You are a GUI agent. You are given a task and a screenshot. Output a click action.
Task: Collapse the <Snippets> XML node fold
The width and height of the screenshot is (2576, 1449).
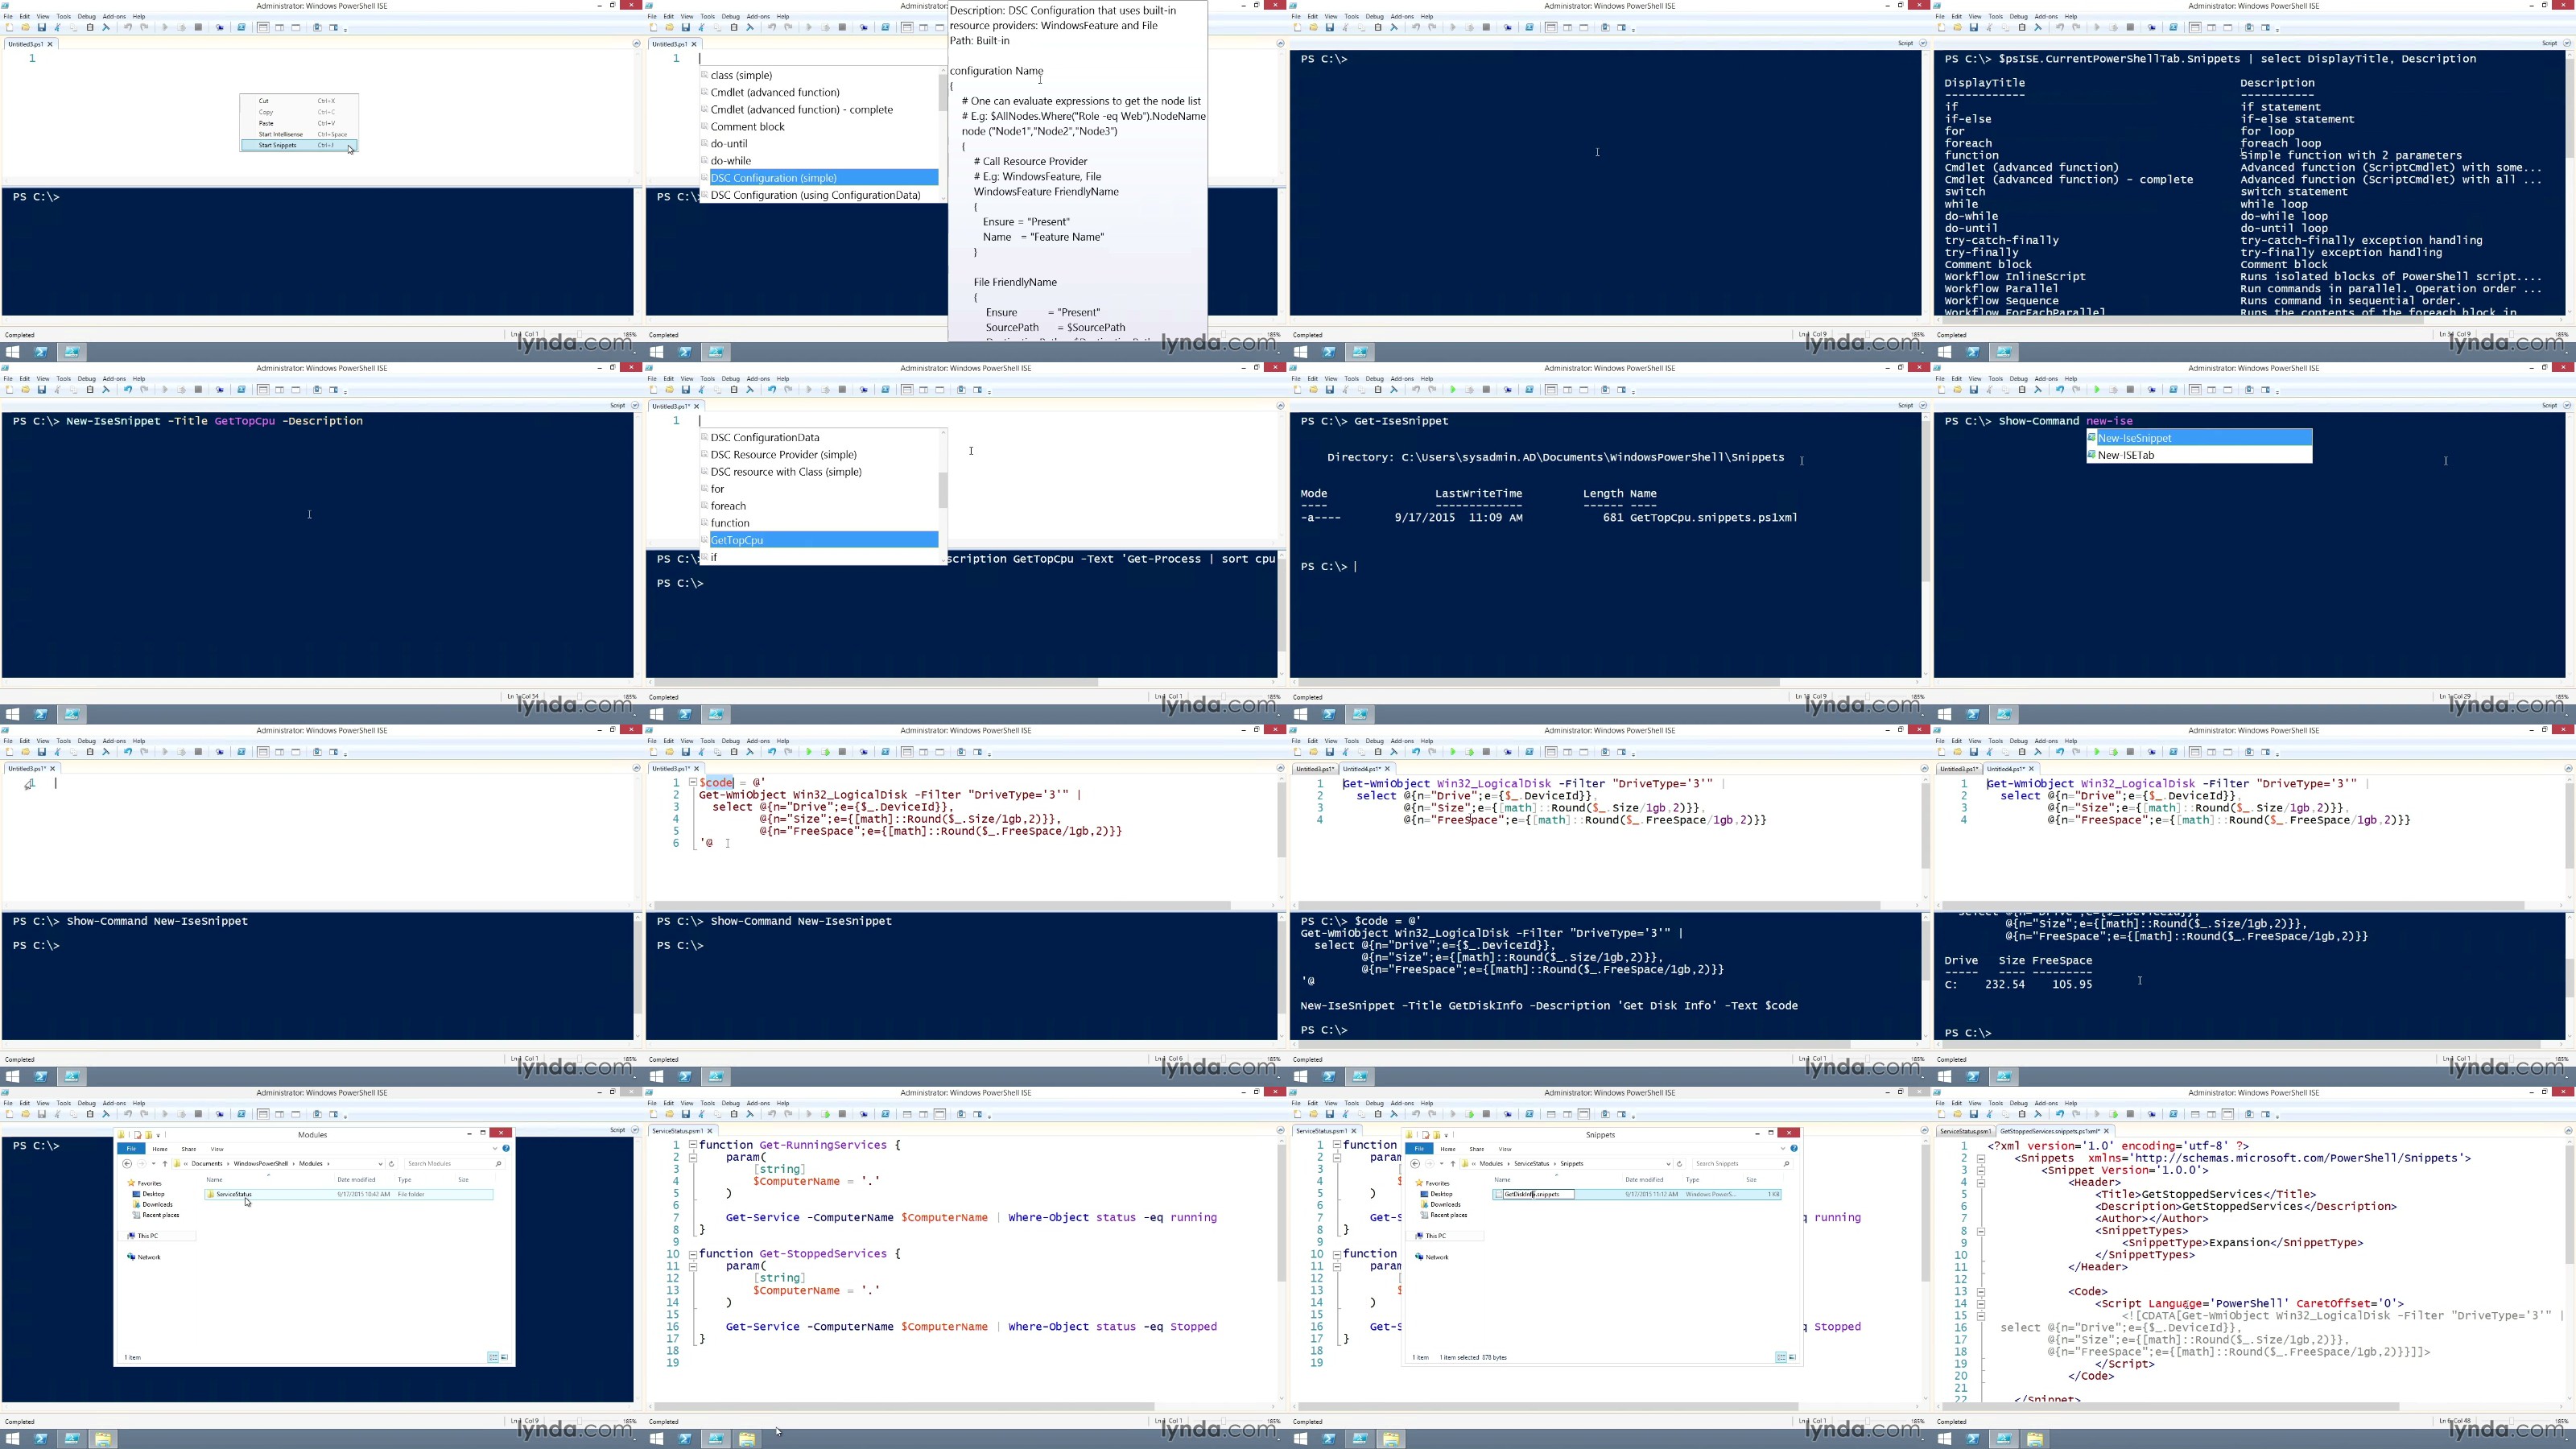tap(1980, 1158)
